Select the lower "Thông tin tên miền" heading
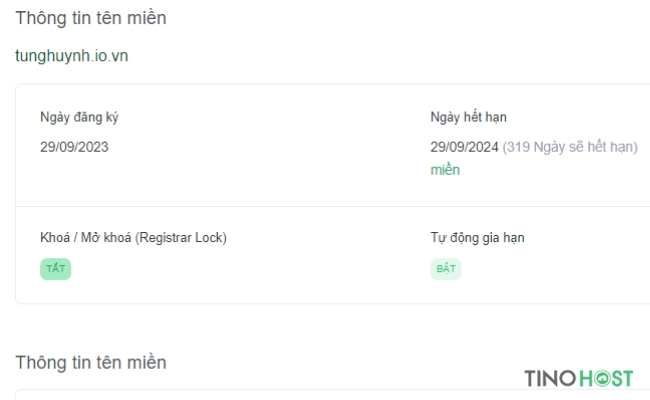This screenshot has width=650, height=400. tap(91, 363)
